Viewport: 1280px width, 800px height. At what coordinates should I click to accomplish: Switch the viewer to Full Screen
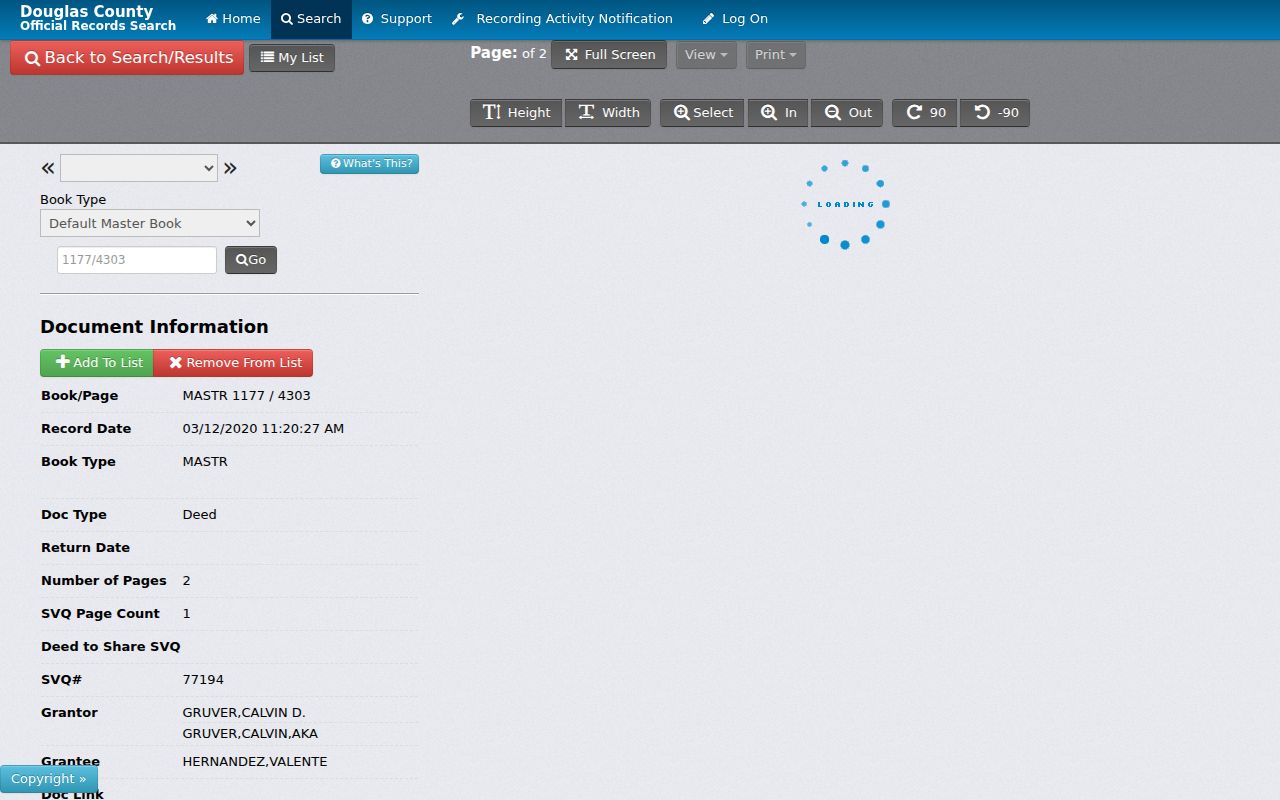[x=609, y=55]
